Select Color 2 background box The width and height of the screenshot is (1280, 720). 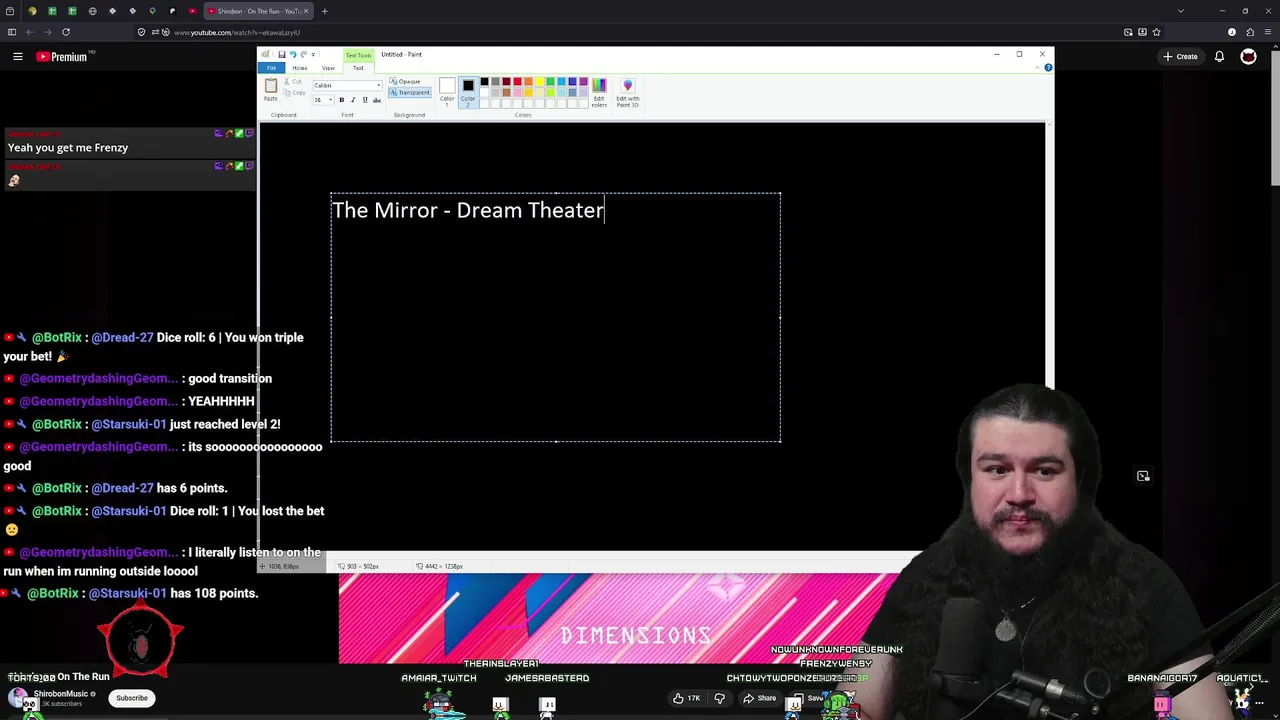pyautogui.click(x=468, y=90)
